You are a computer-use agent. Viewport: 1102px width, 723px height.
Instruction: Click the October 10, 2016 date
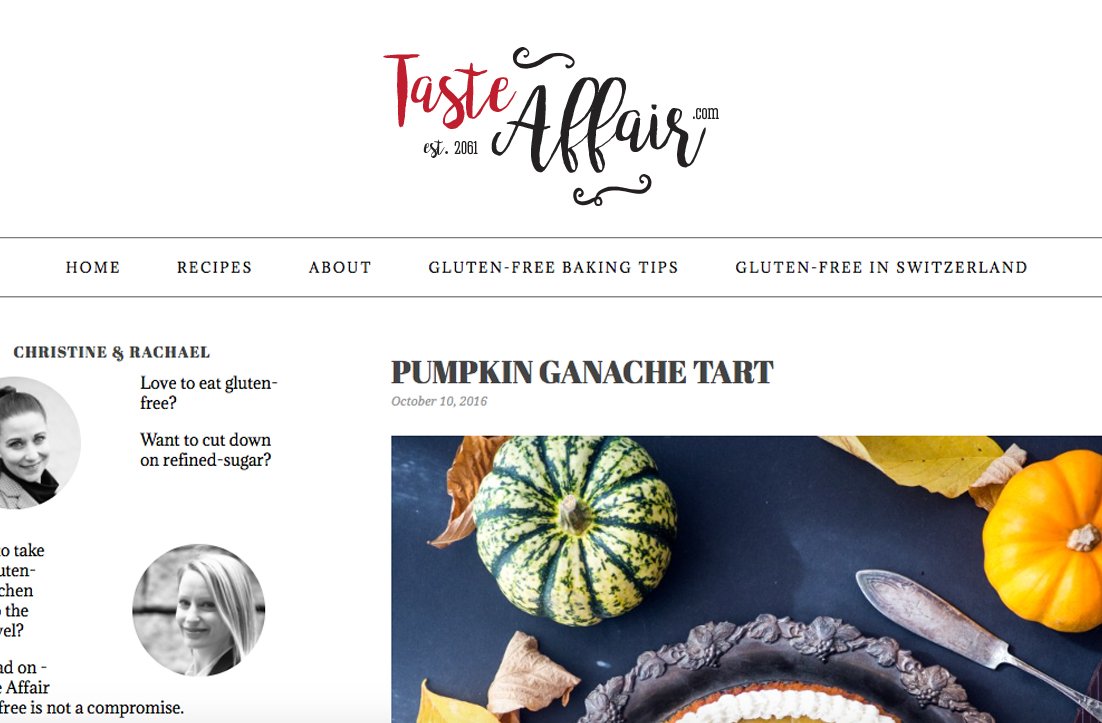tap(439, 401)
